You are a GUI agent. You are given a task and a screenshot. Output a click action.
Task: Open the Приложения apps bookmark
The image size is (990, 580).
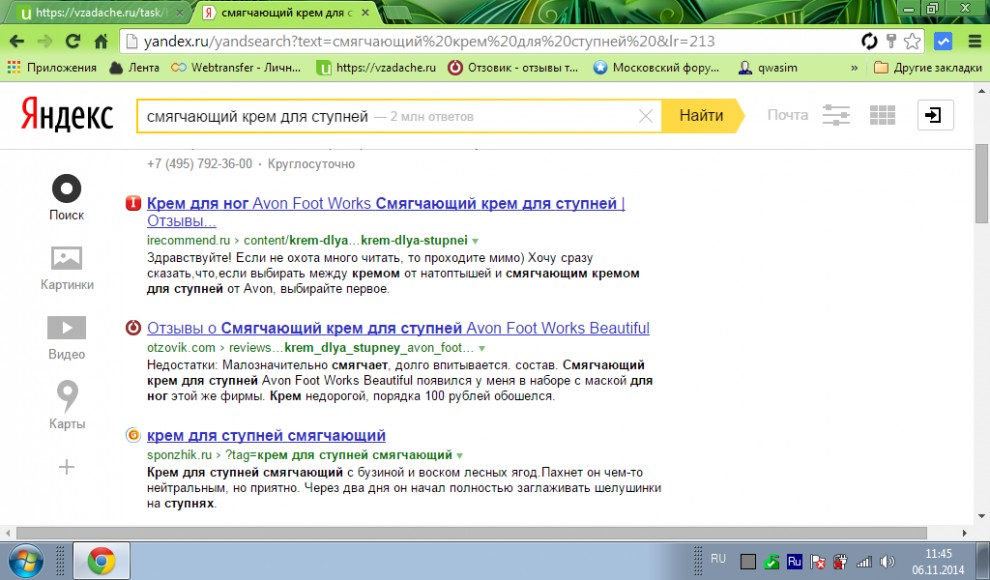(x=52, y=68)
